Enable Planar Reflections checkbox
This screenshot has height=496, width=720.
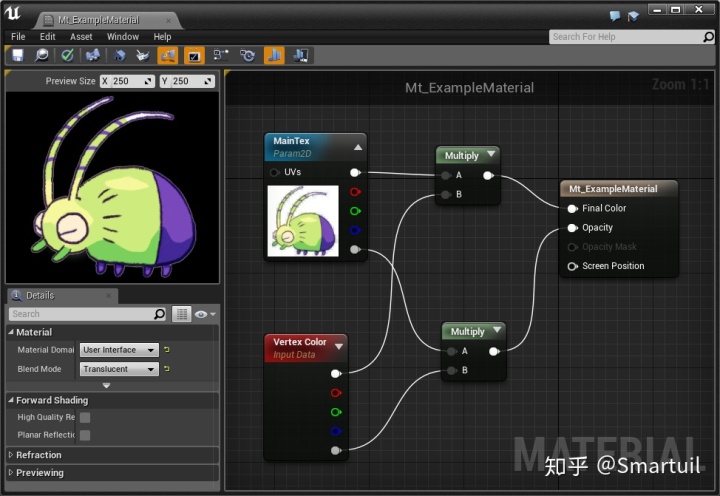click(85, 435)
